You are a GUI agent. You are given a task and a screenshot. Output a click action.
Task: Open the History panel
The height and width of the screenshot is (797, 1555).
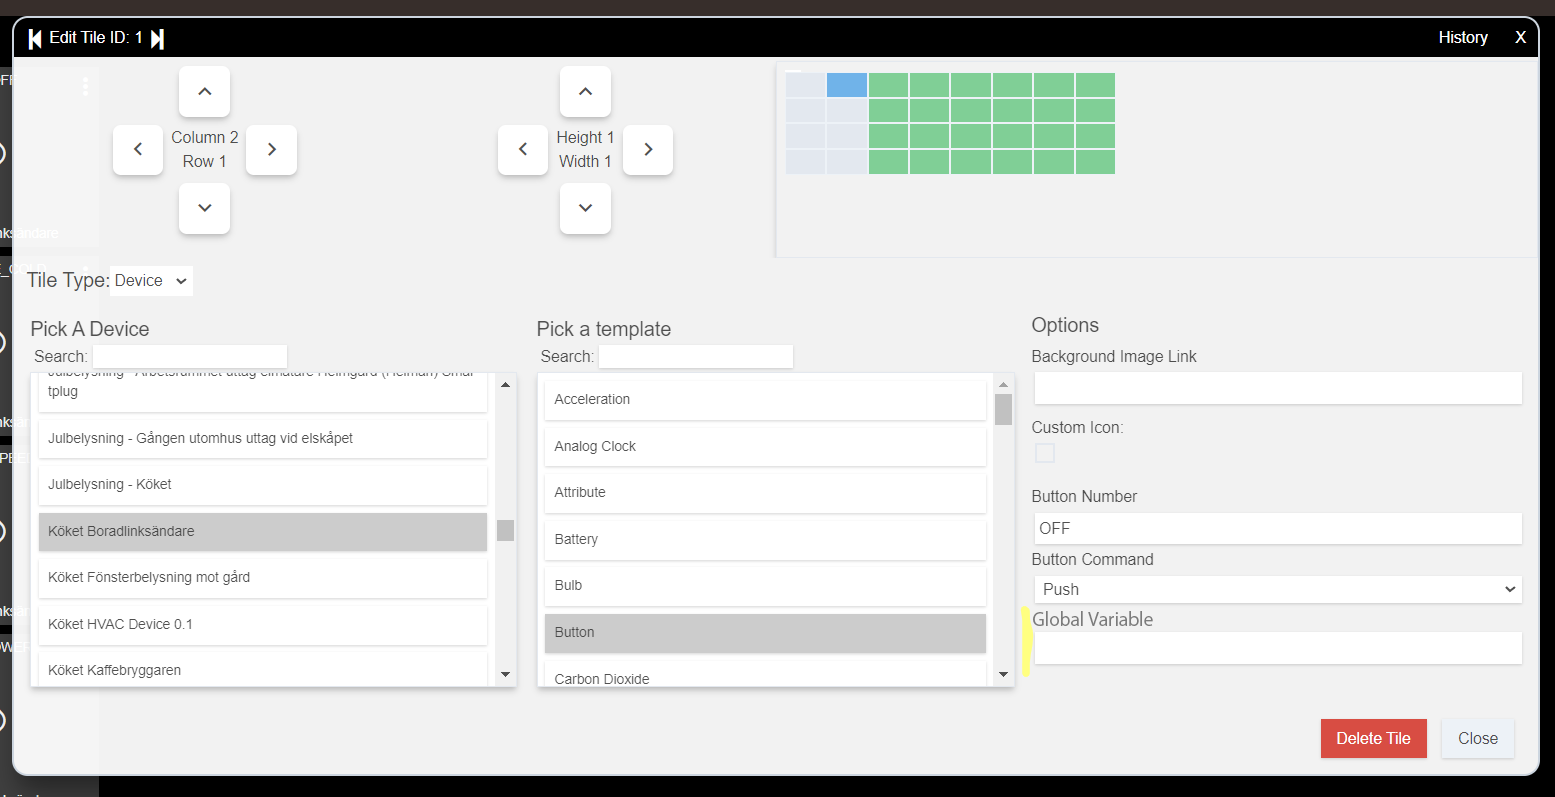pyautogui.click(x=1462, y=37)
